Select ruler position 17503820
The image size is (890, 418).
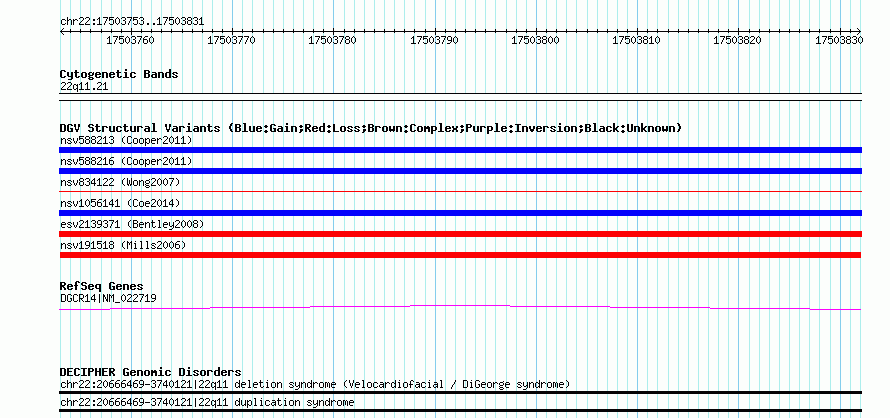737,40
